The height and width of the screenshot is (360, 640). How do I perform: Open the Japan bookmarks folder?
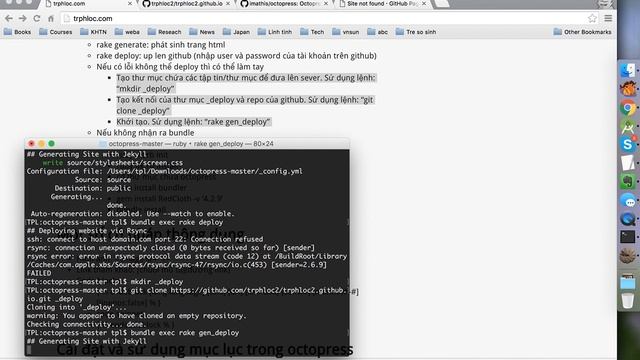(x=236, y=32)
